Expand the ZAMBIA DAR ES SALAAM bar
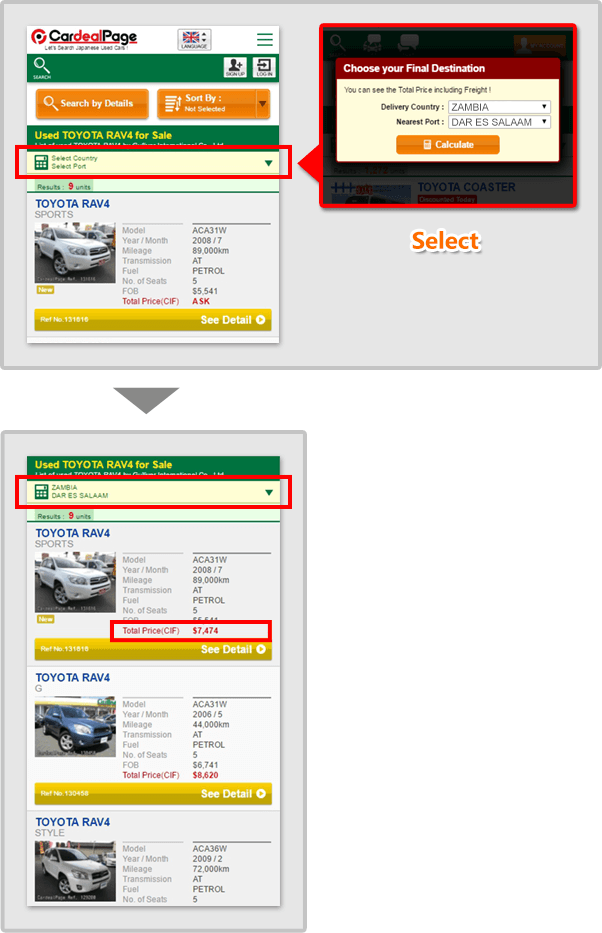The height and width of the screenshot is (933, 602). pos(153,492)
